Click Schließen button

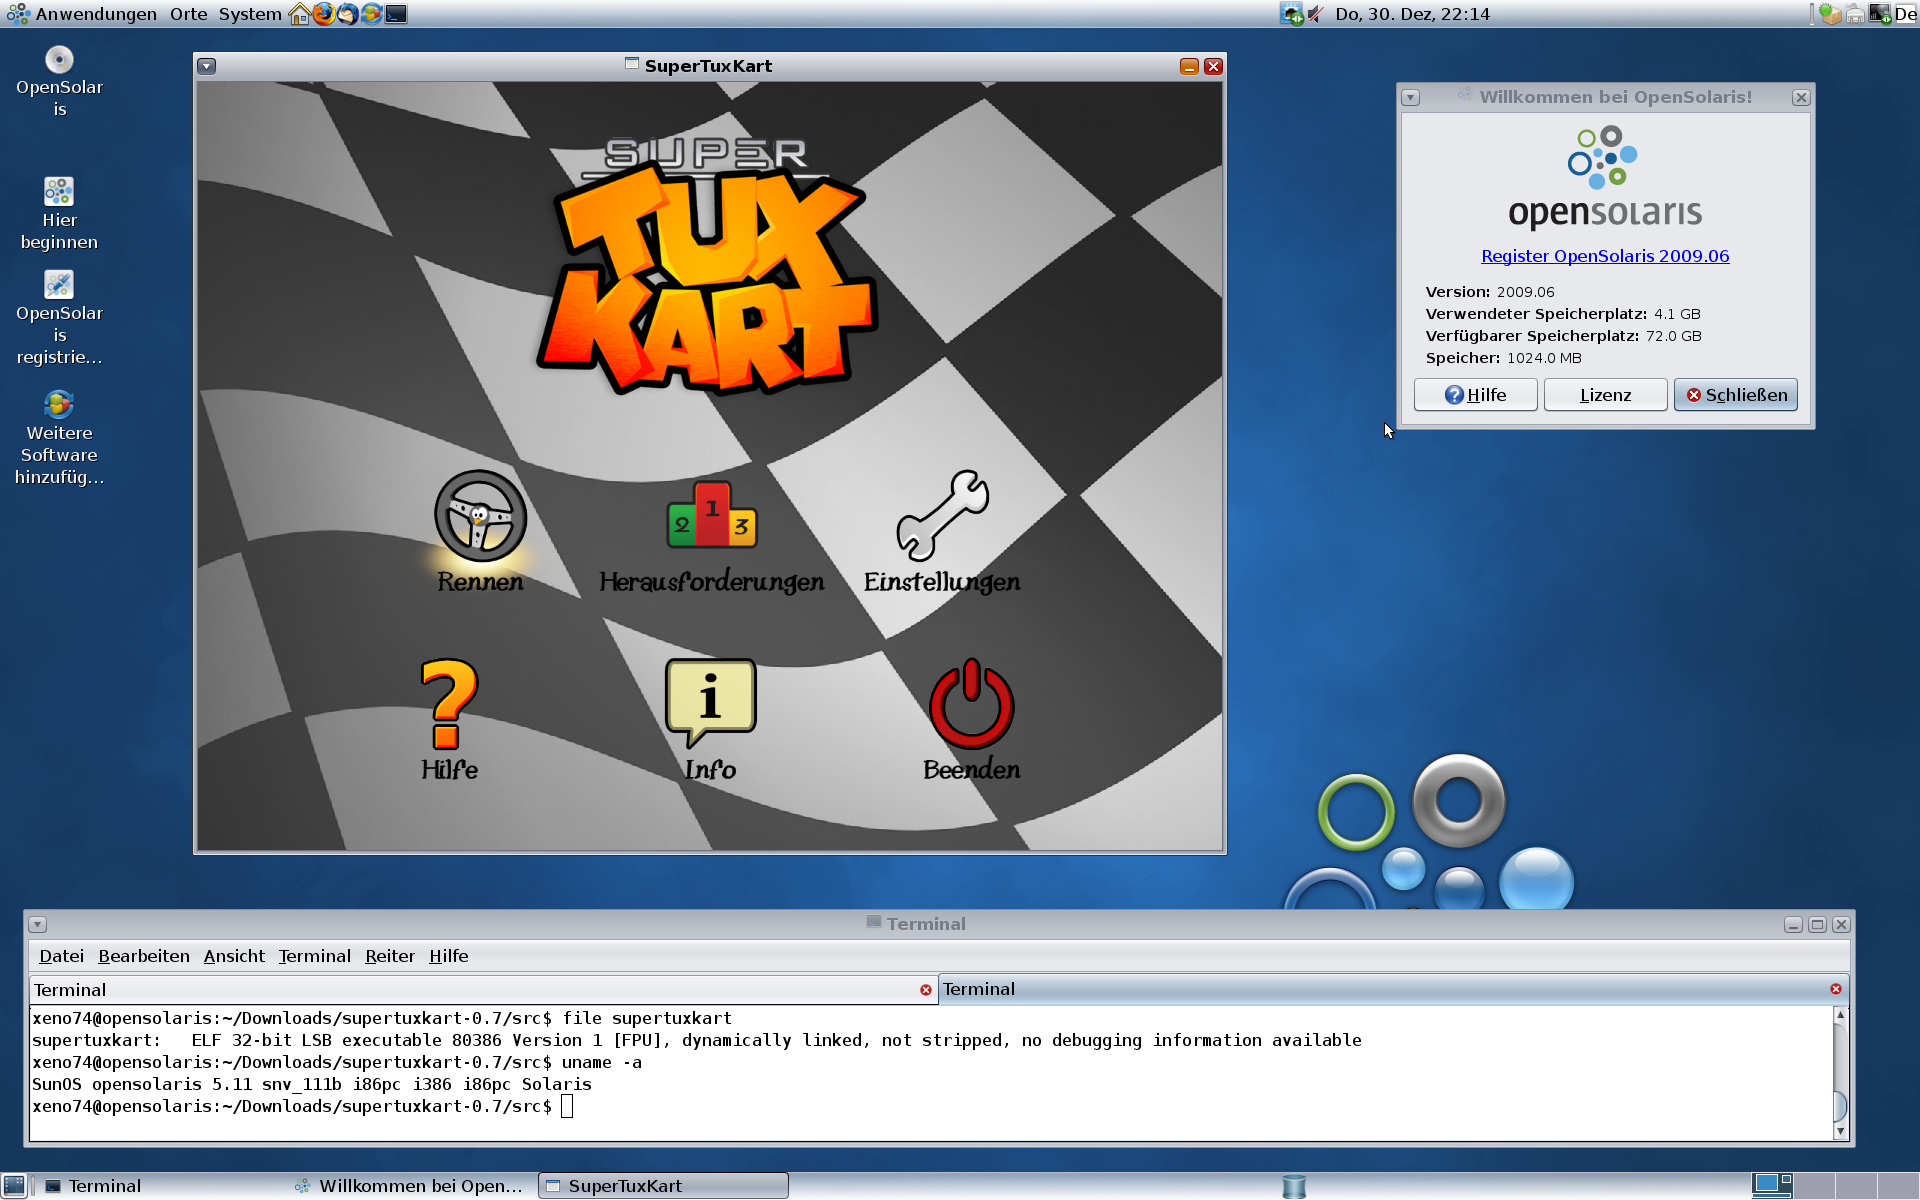coord(1736,395)
